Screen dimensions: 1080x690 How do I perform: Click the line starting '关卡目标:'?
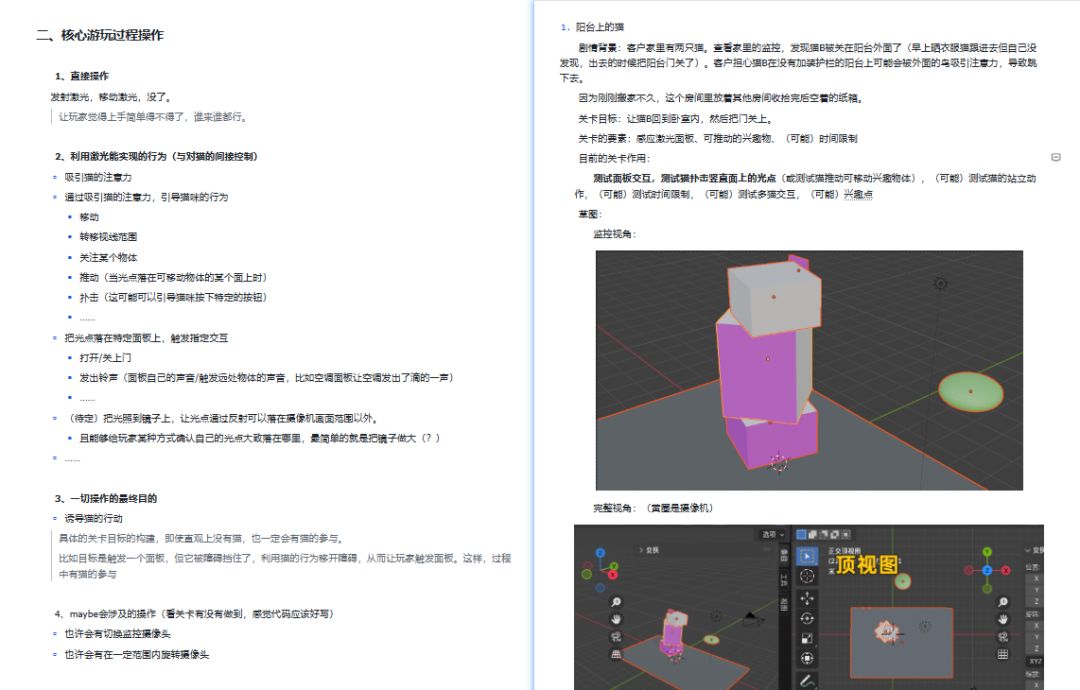pos(676,118)
